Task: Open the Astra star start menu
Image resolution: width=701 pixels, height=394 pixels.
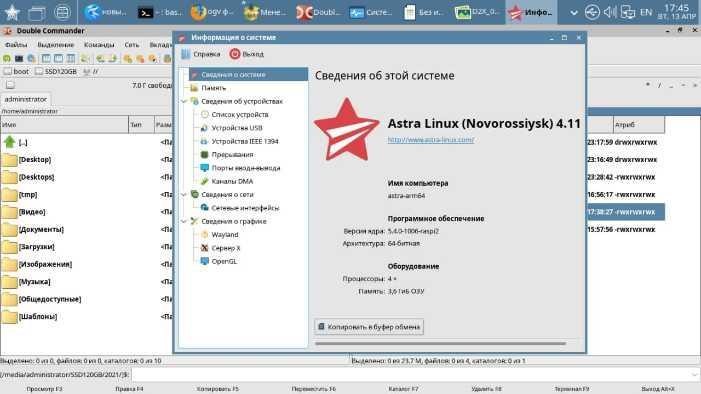Action: [x=12, y=12]
